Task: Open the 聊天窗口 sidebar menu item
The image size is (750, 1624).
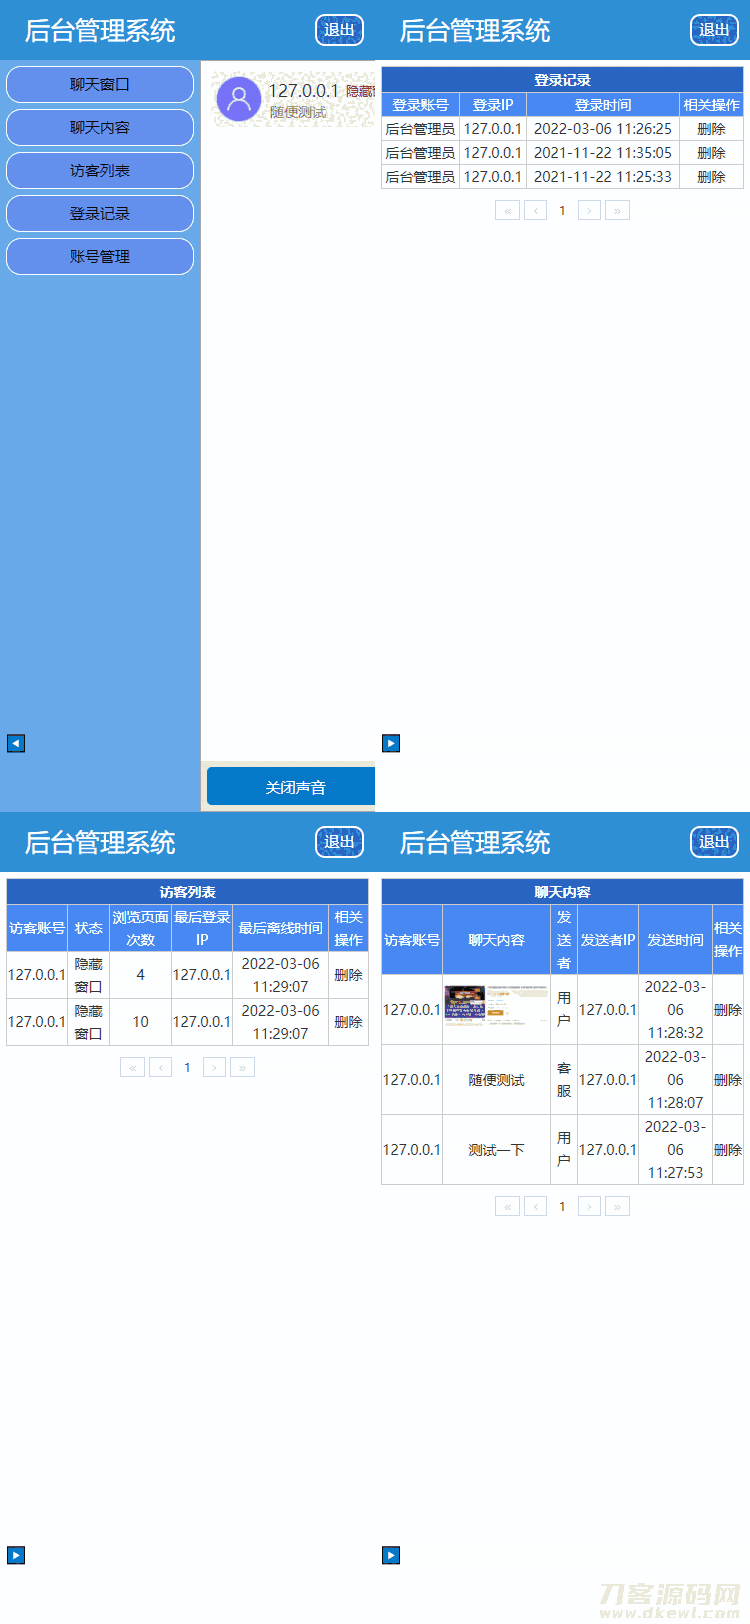Action: pos(100,85)
